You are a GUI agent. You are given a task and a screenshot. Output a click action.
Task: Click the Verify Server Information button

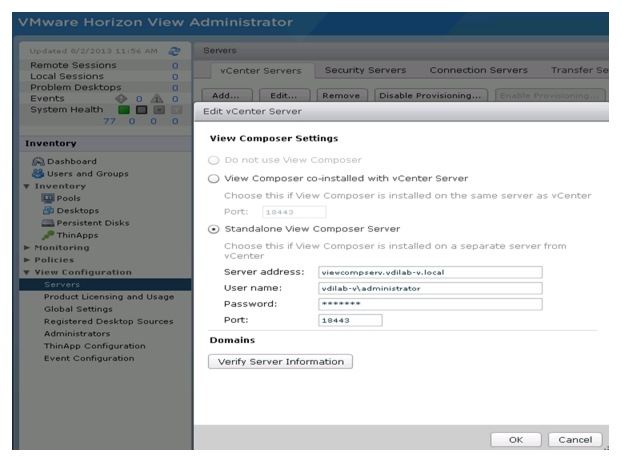point(280,362)
